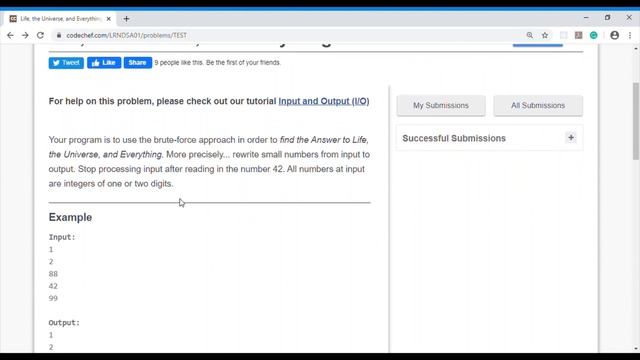This screenshot has width=640, height=360.
Task: Expand Successful Submissions with plus icon
Action: (571, 138)
